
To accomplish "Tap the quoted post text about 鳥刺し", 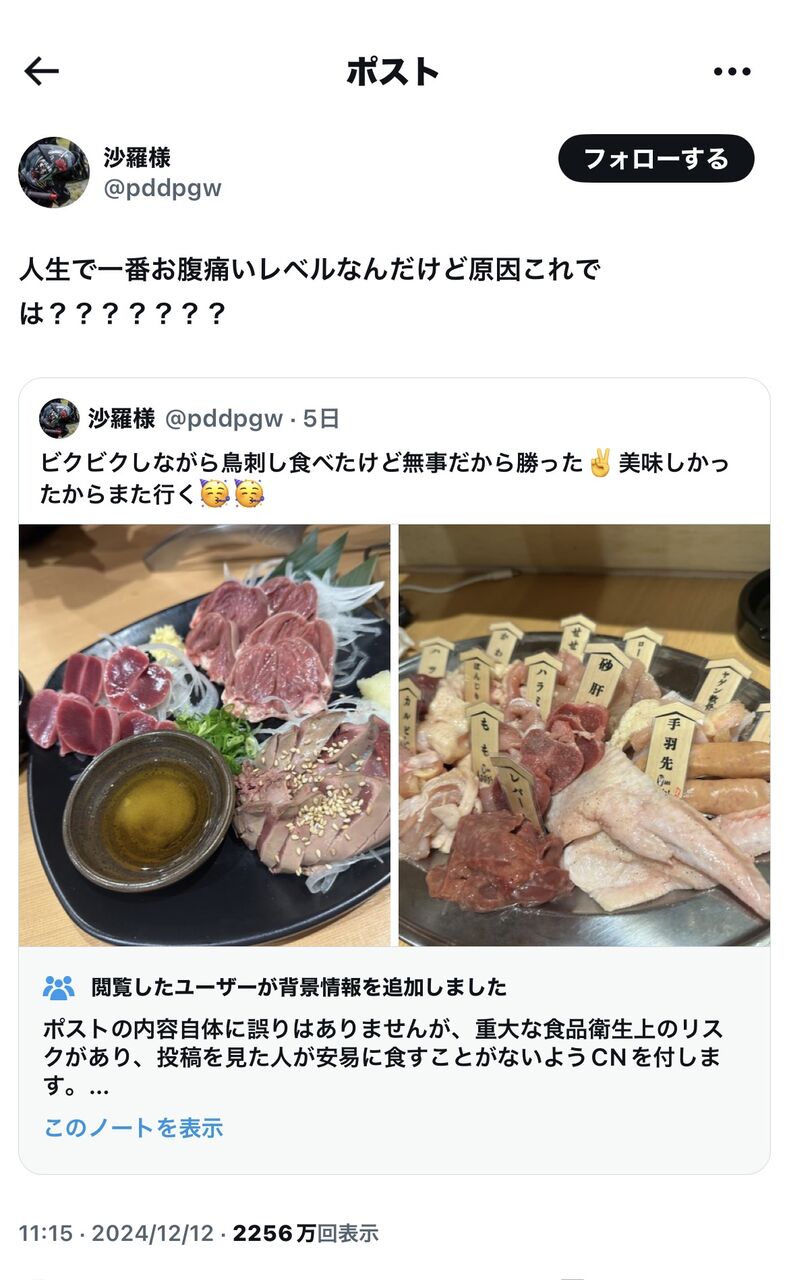I will (x=385, y=479).
